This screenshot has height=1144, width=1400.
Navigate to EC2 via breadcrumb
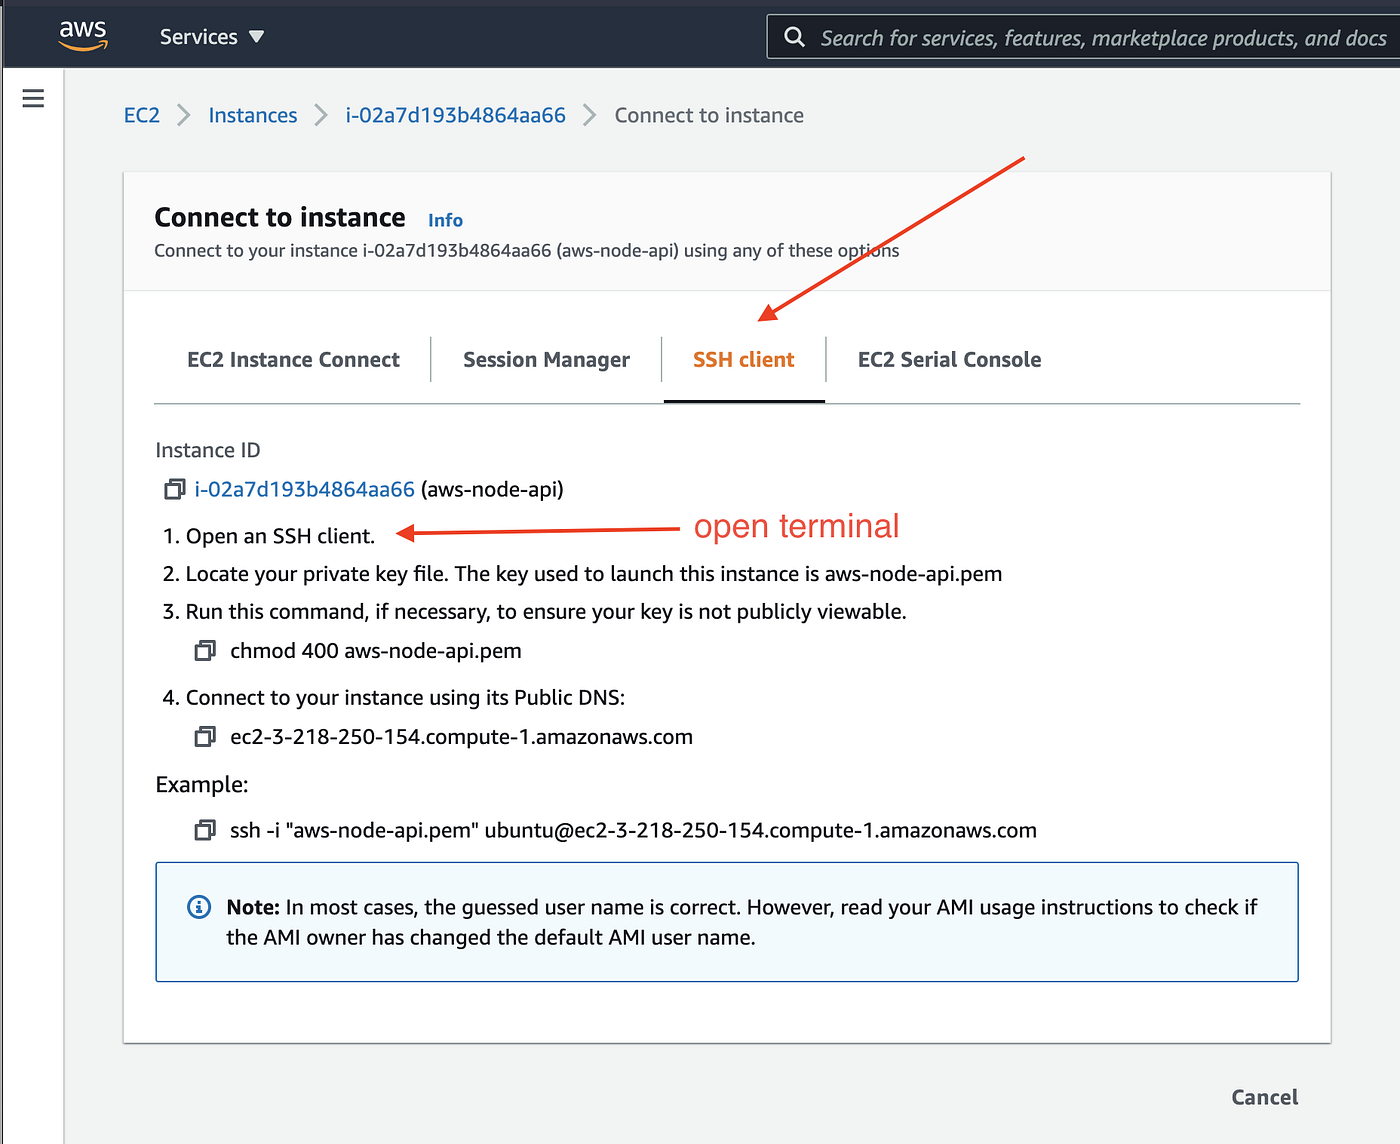pos(141,115)
